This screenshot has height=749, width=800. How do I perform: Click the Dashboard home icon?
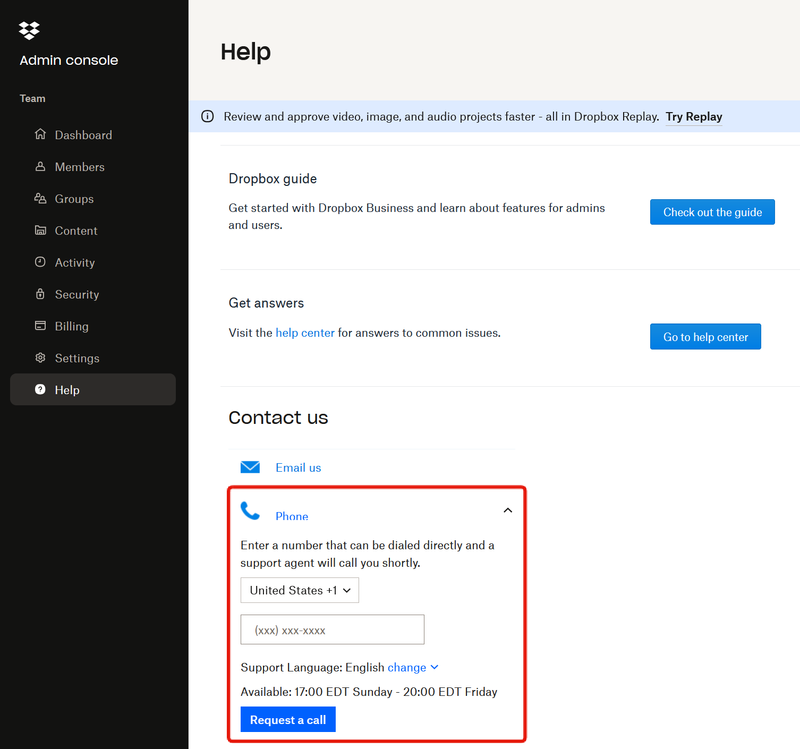[x=40, y=135]
